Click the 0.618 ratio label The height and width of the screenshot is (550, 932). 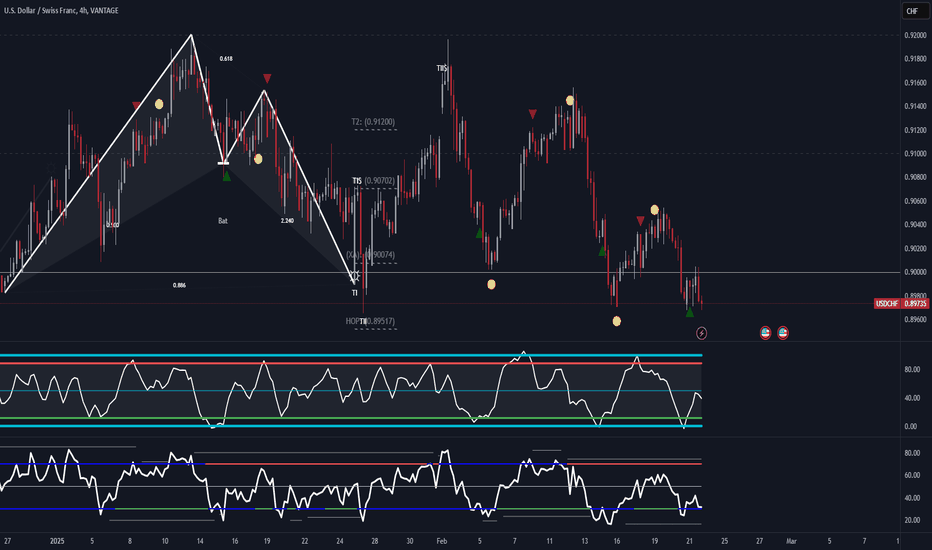[x=226, y=59]
